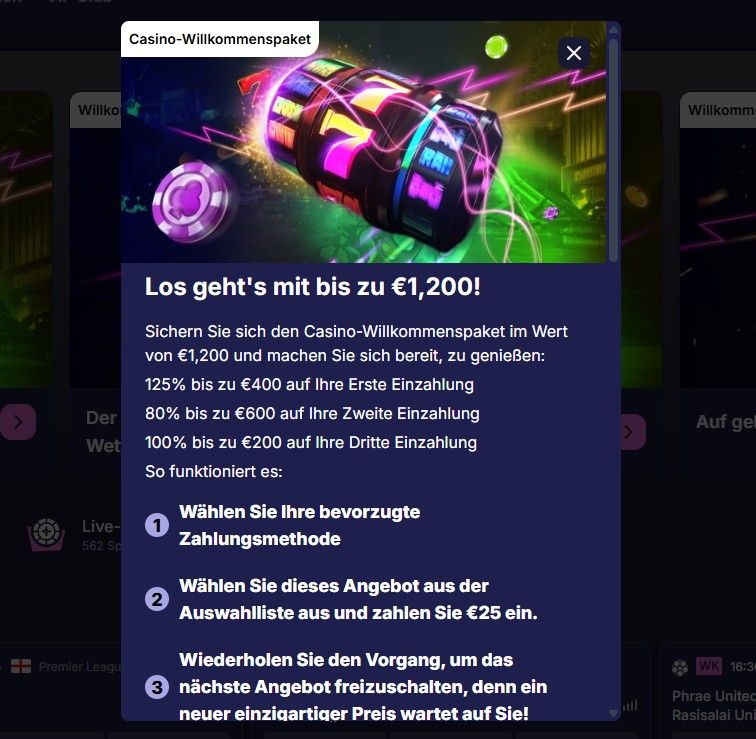The height and width of the screenshot is (739, 756).
Task: Click the scrollbar down arrow in popup
Action: [x=613, y=713]
